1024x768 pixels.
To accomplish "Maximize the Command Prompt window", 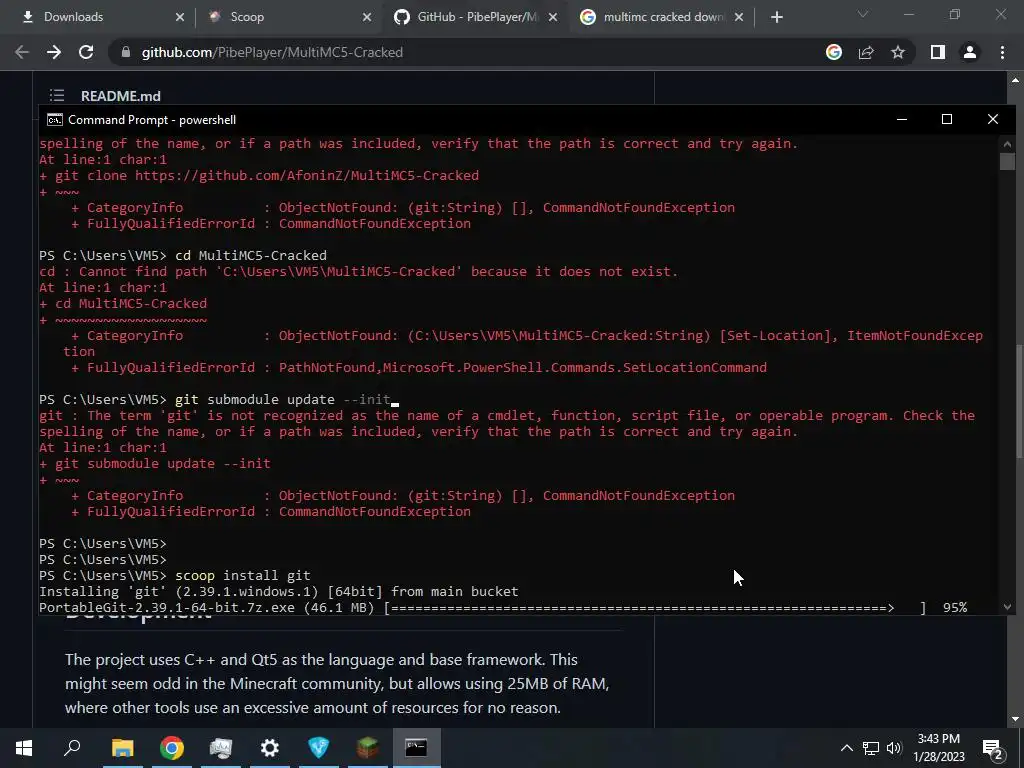I will (x=947, y=120).
